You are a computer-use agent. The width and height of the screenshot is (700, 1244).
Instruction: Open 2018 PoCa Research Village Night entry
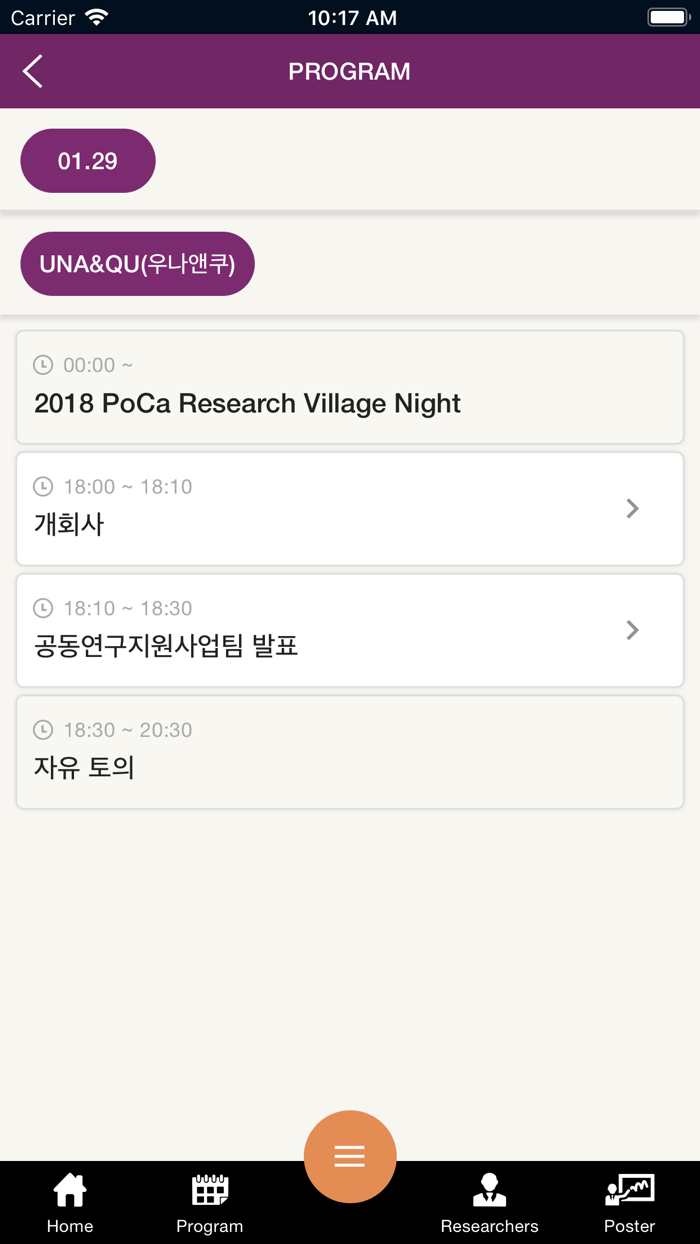point(350,386)
